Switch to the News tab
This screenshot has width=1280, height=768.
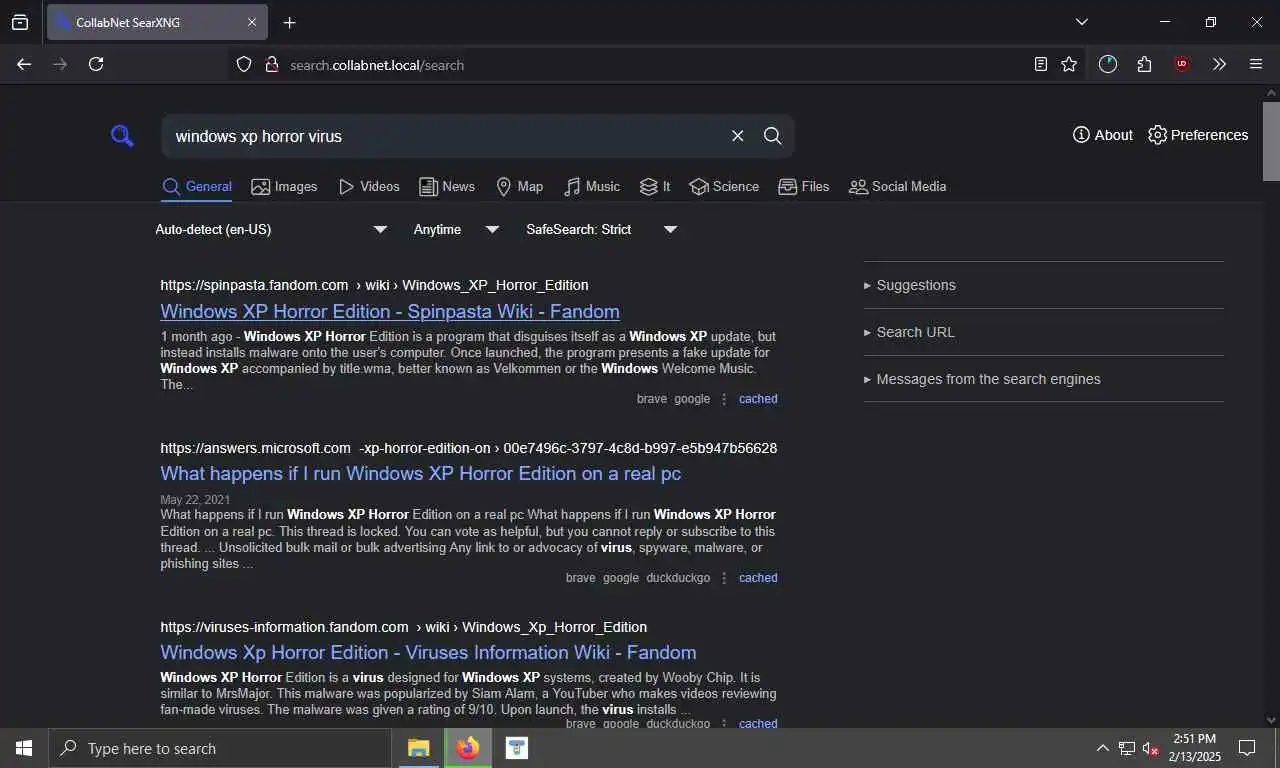click(447, 187)
